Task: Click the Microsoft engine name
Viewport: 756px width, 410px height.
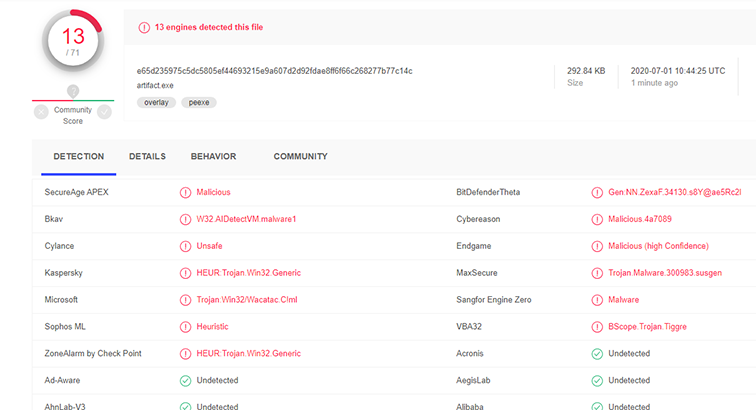Action: coord(61,300)
